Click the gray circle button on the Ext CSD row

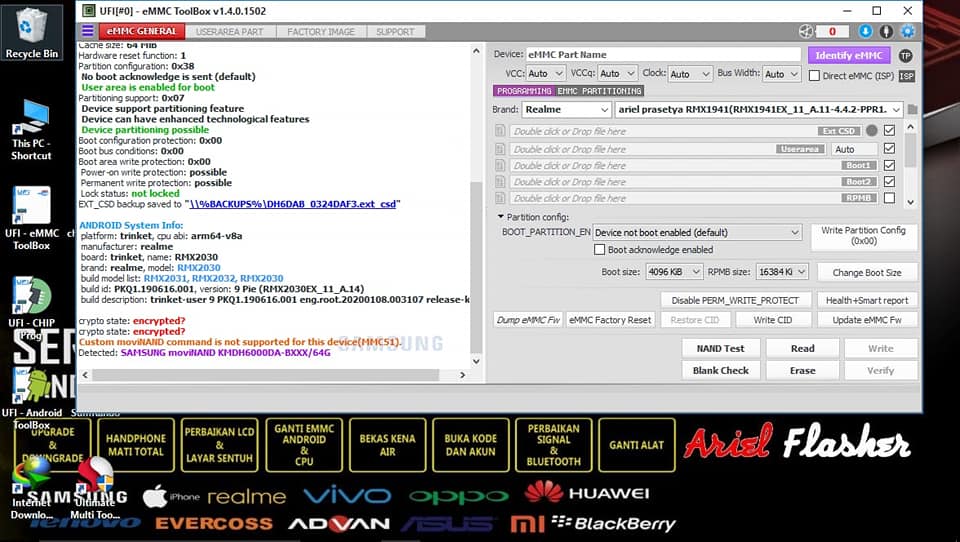(x=872, y=130)
